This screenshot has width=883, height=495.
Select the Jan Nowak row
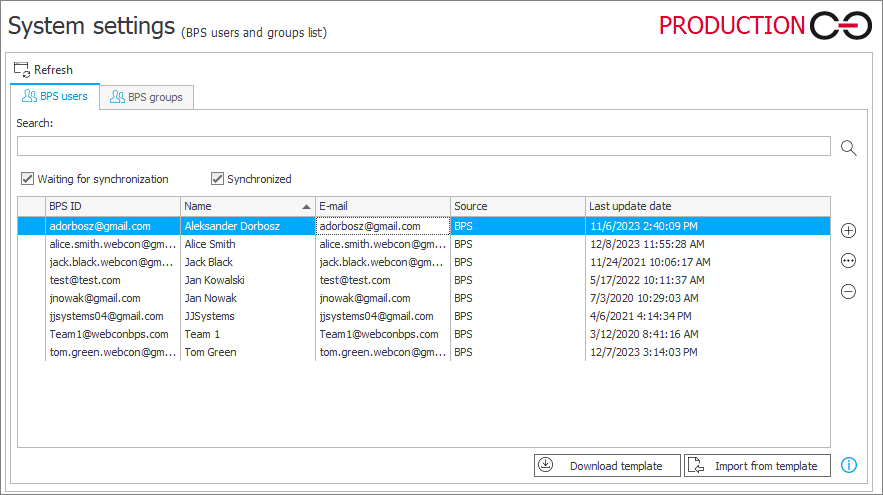(423, 298)
